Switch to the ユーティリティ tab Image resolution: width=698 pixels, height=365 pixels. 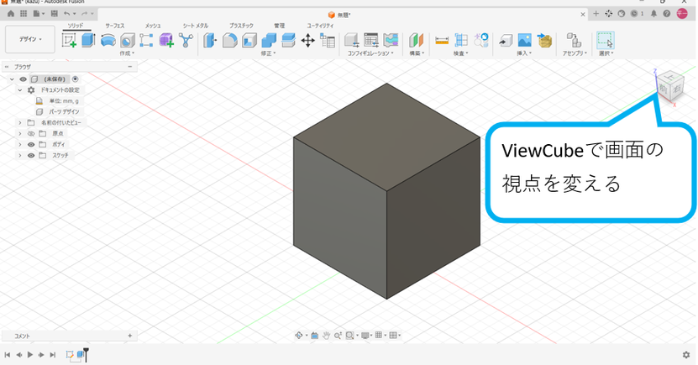point(320,26)
